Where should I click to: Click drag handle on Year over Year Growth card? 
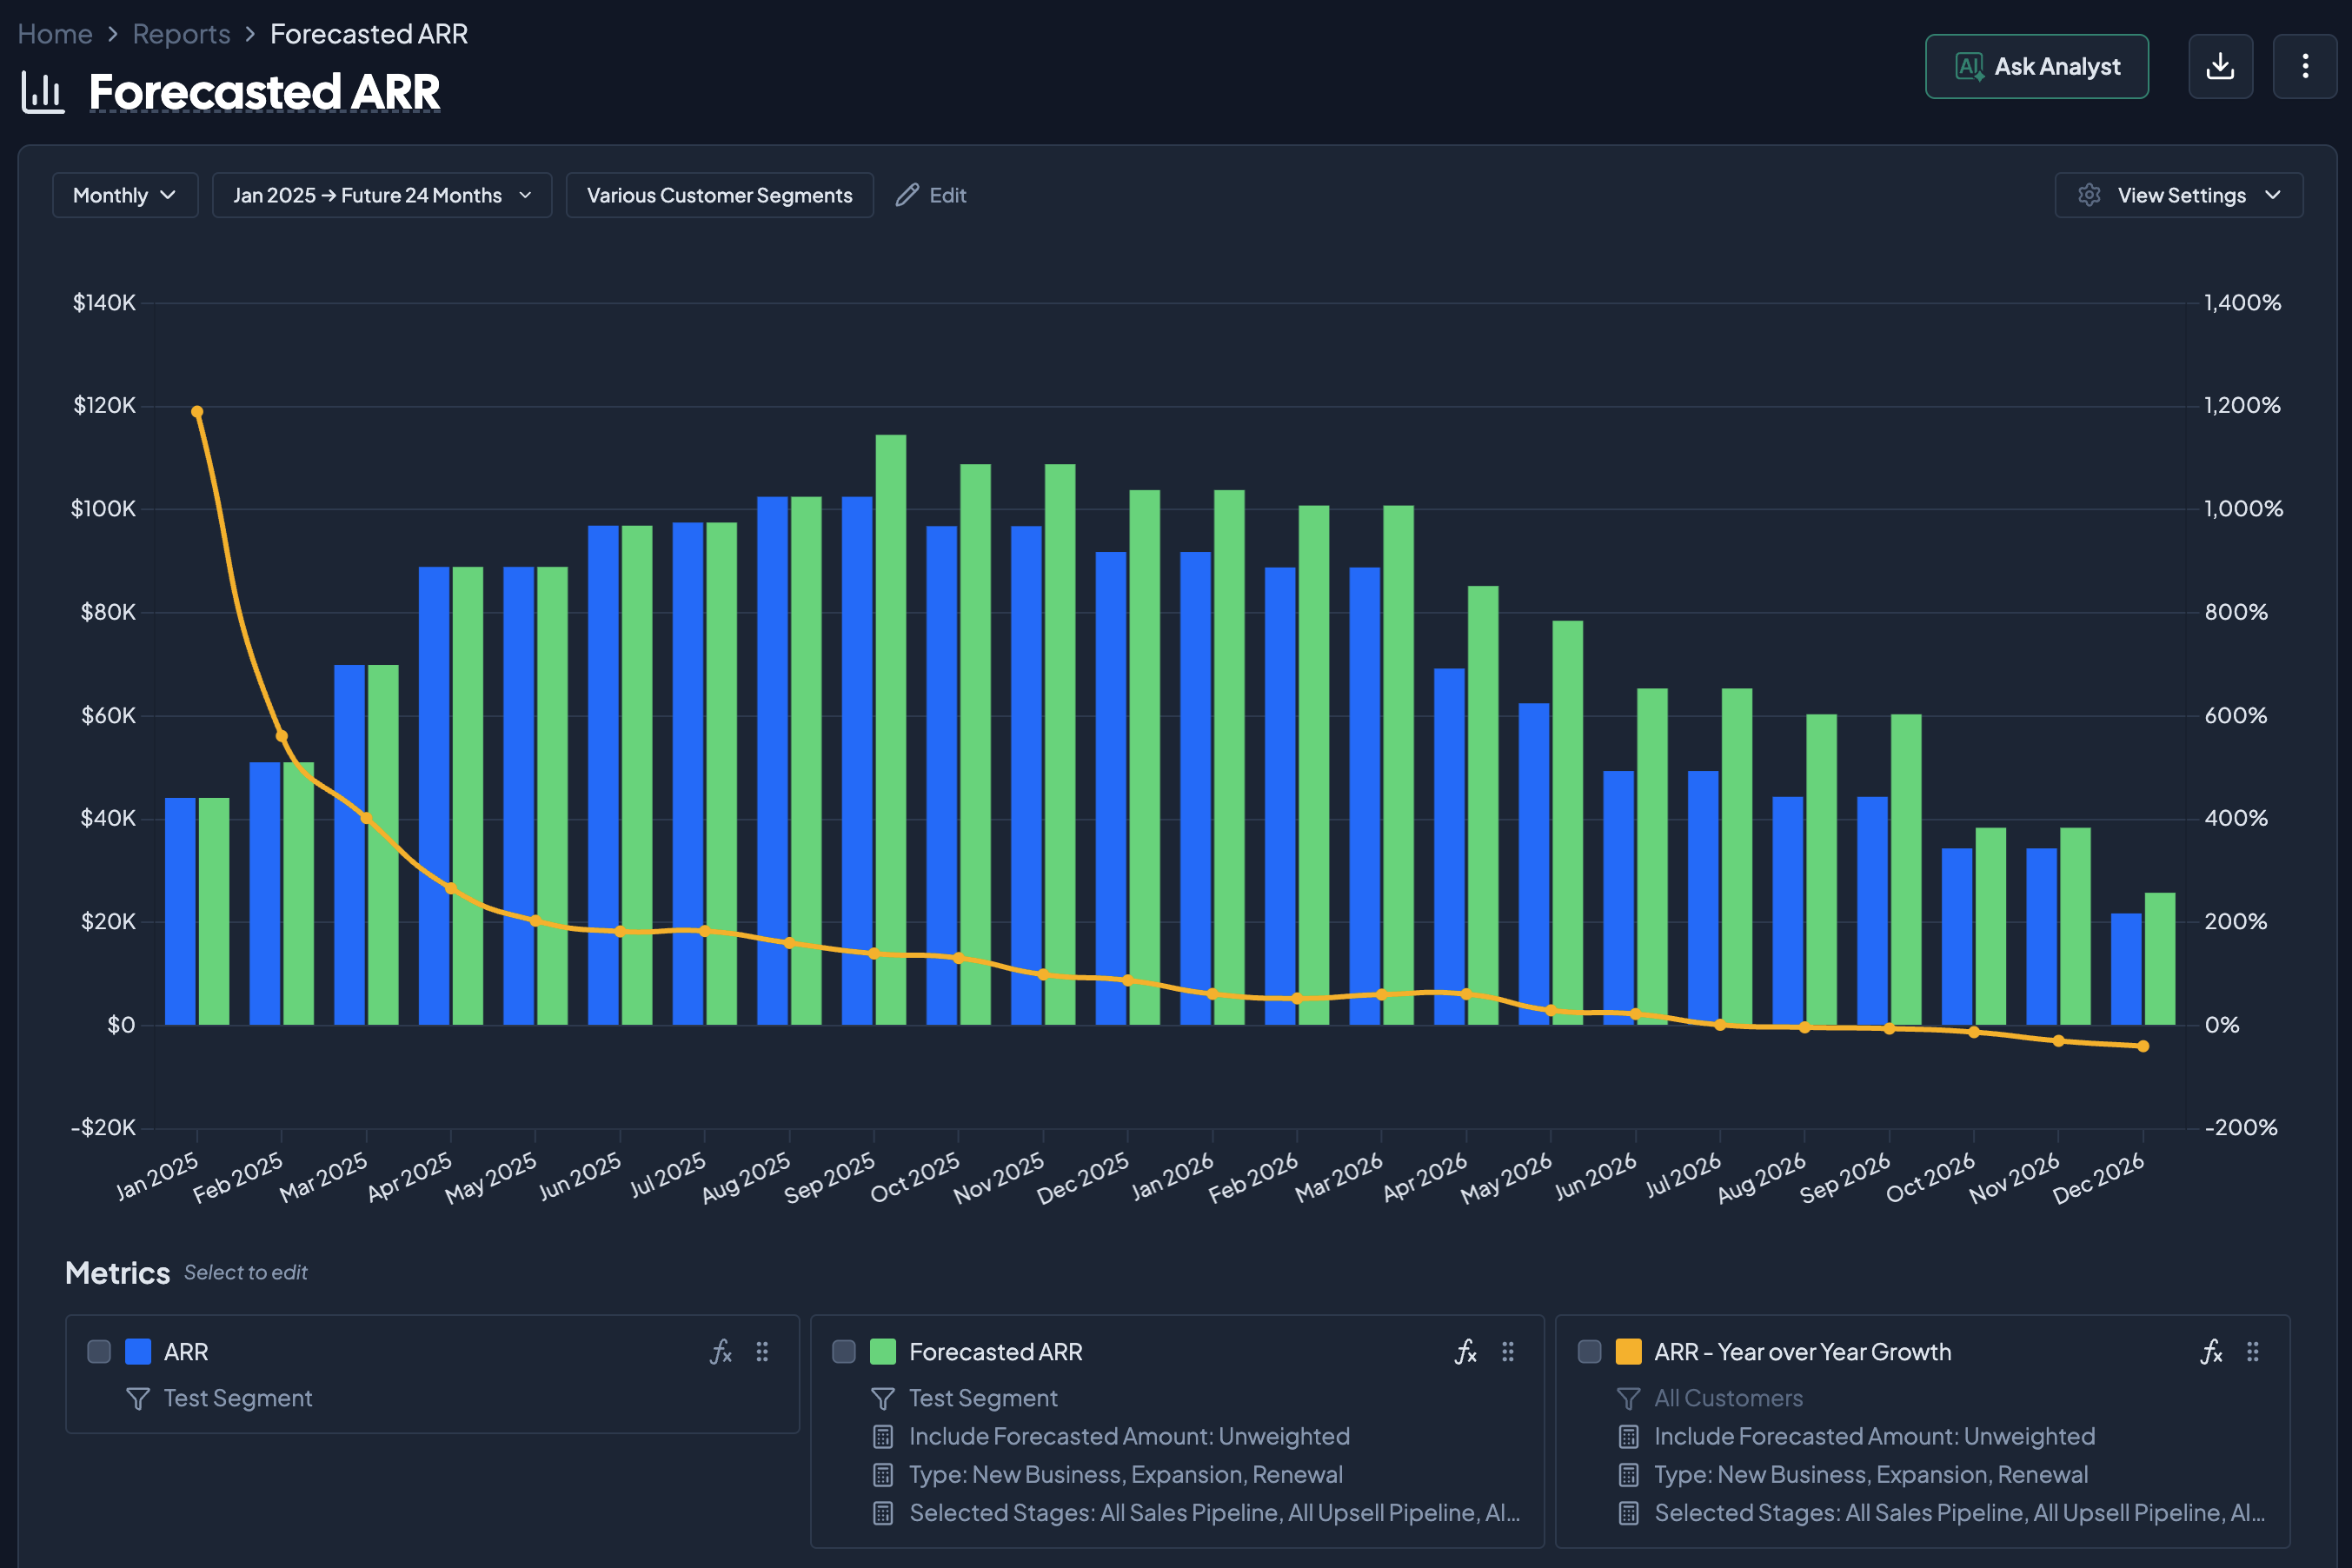(x=2253, y=1352)
